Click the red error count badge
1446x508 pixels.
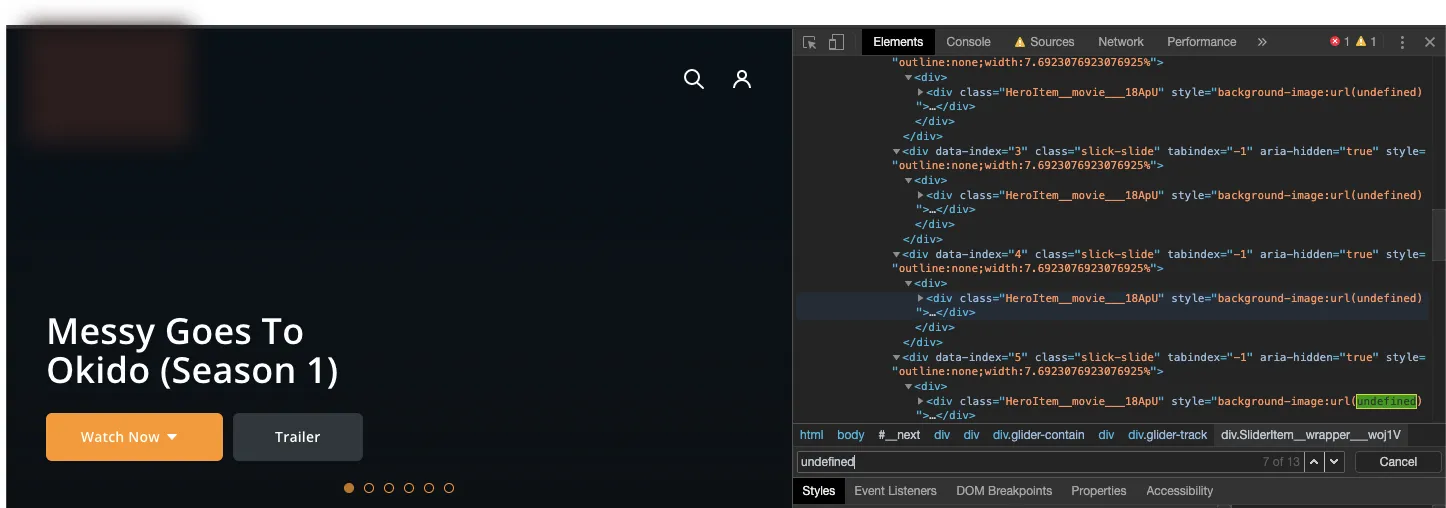pos(1339,42)
